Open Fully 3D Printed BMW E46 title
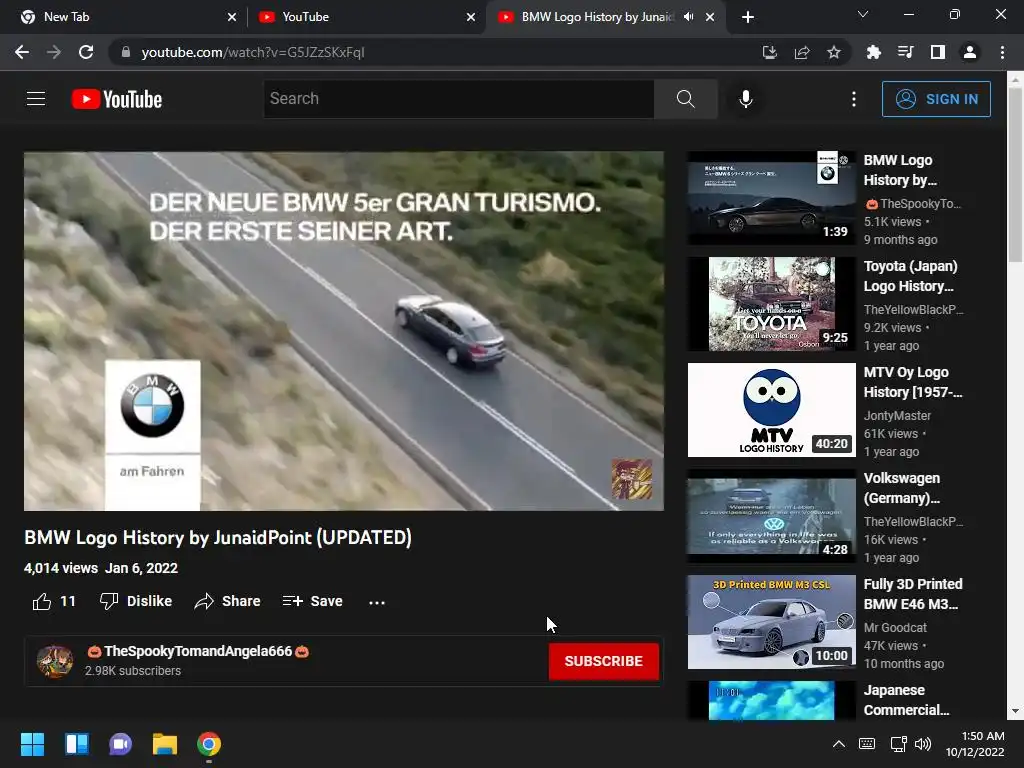 point(913,594)
